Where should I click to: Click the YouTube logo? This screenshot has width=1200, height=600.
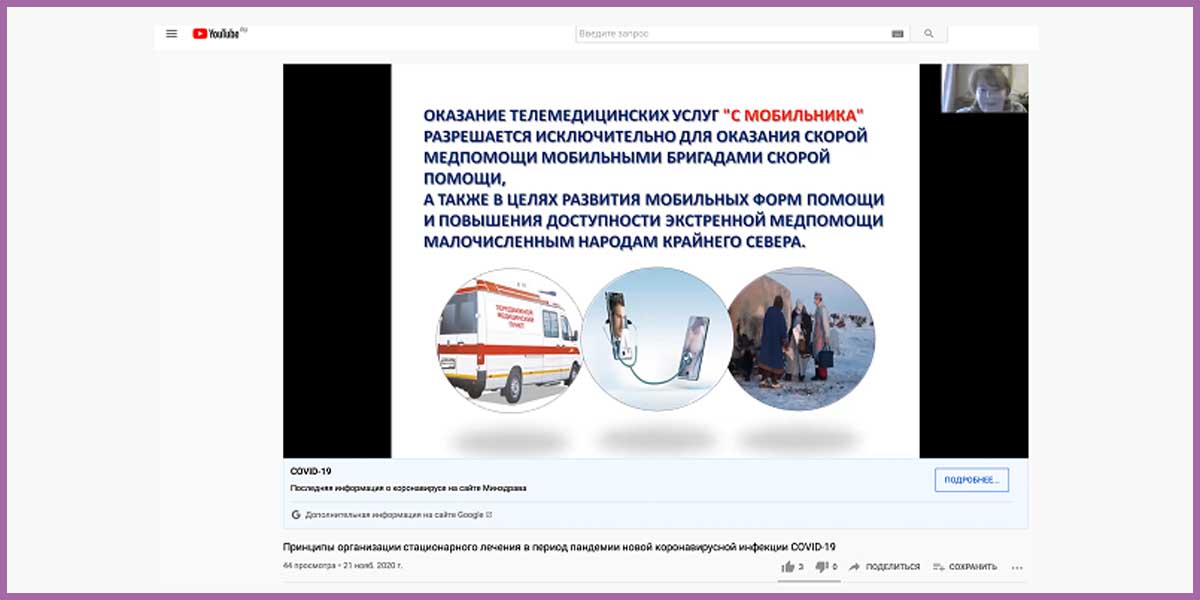click(218, 34)
